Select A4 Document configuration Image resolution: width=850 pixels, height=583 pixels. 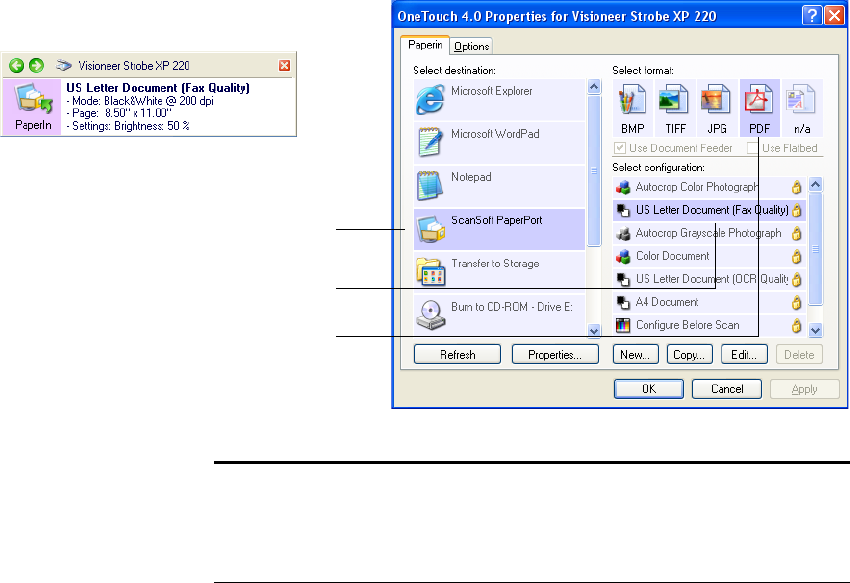click(709, 302)
